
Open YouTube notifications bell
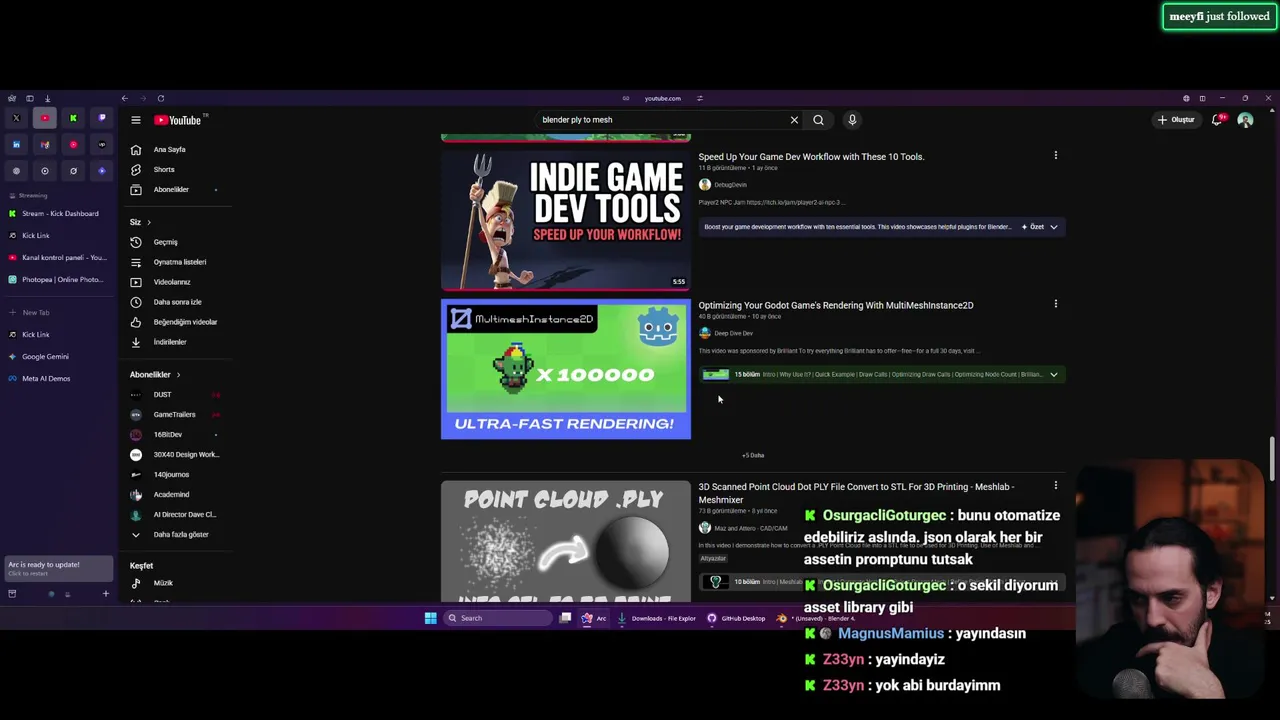click(1217, 120)
